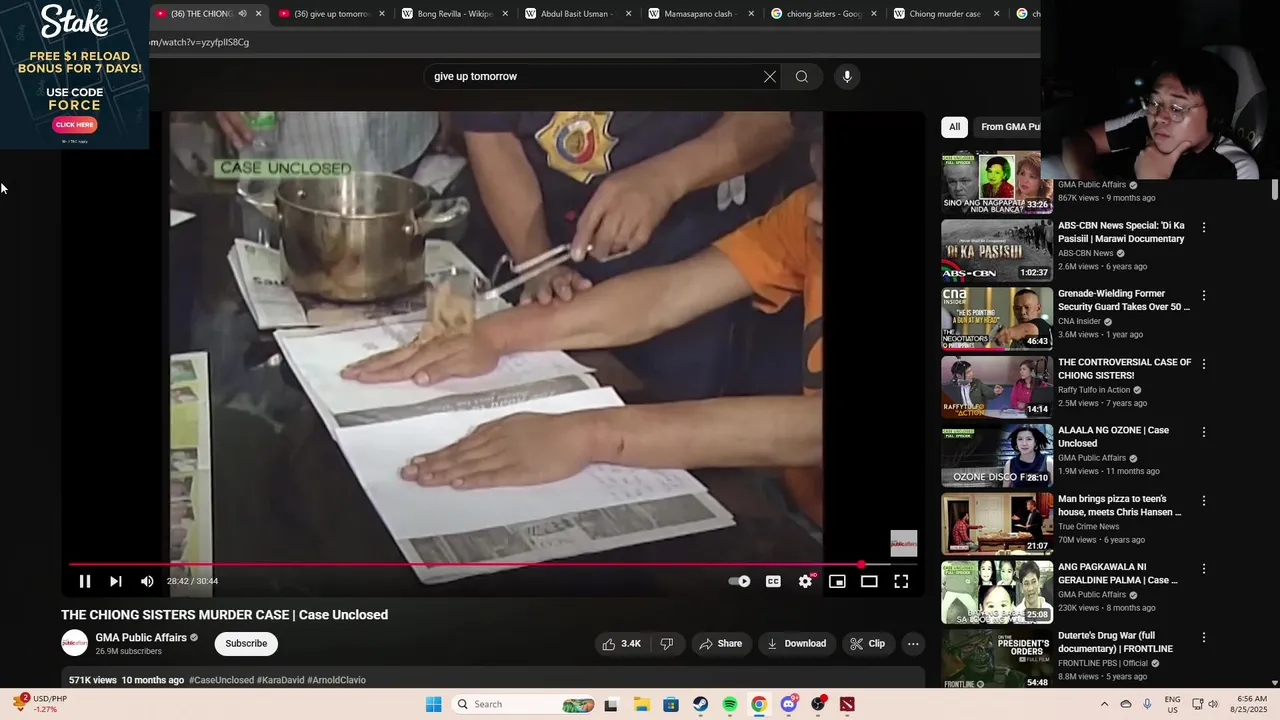Screen dimensions: 1280x720
Task: Select the From GMA Public Affairs chip
Action: (1010, 127)
